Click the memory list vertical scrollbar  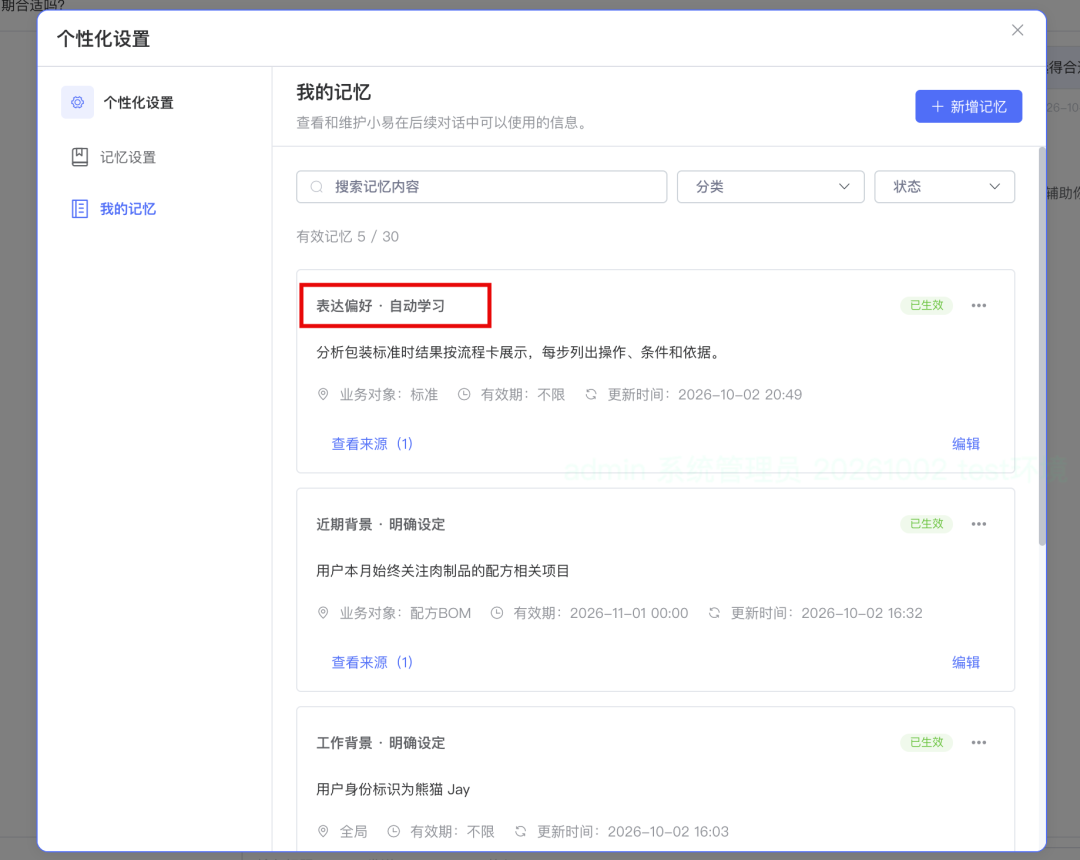[1041, 346]
